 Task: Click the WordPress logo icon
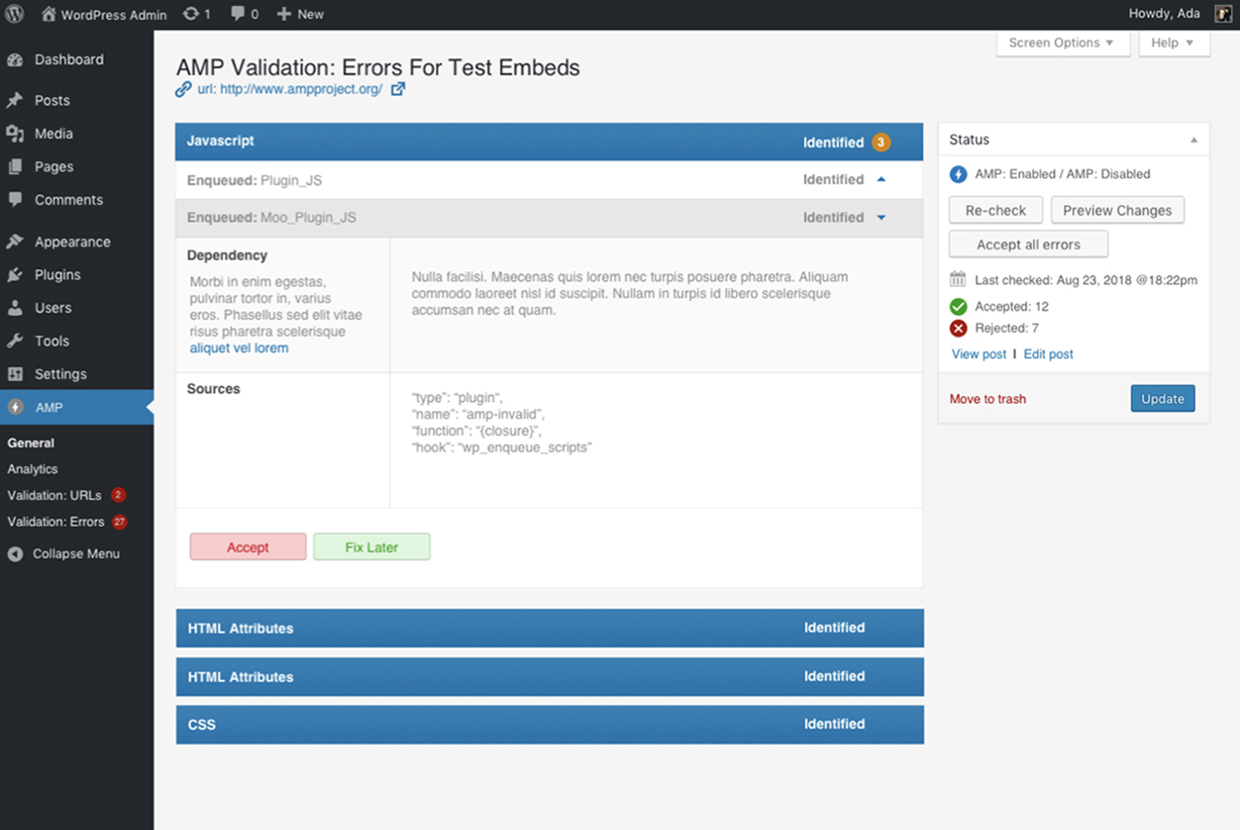15,14
